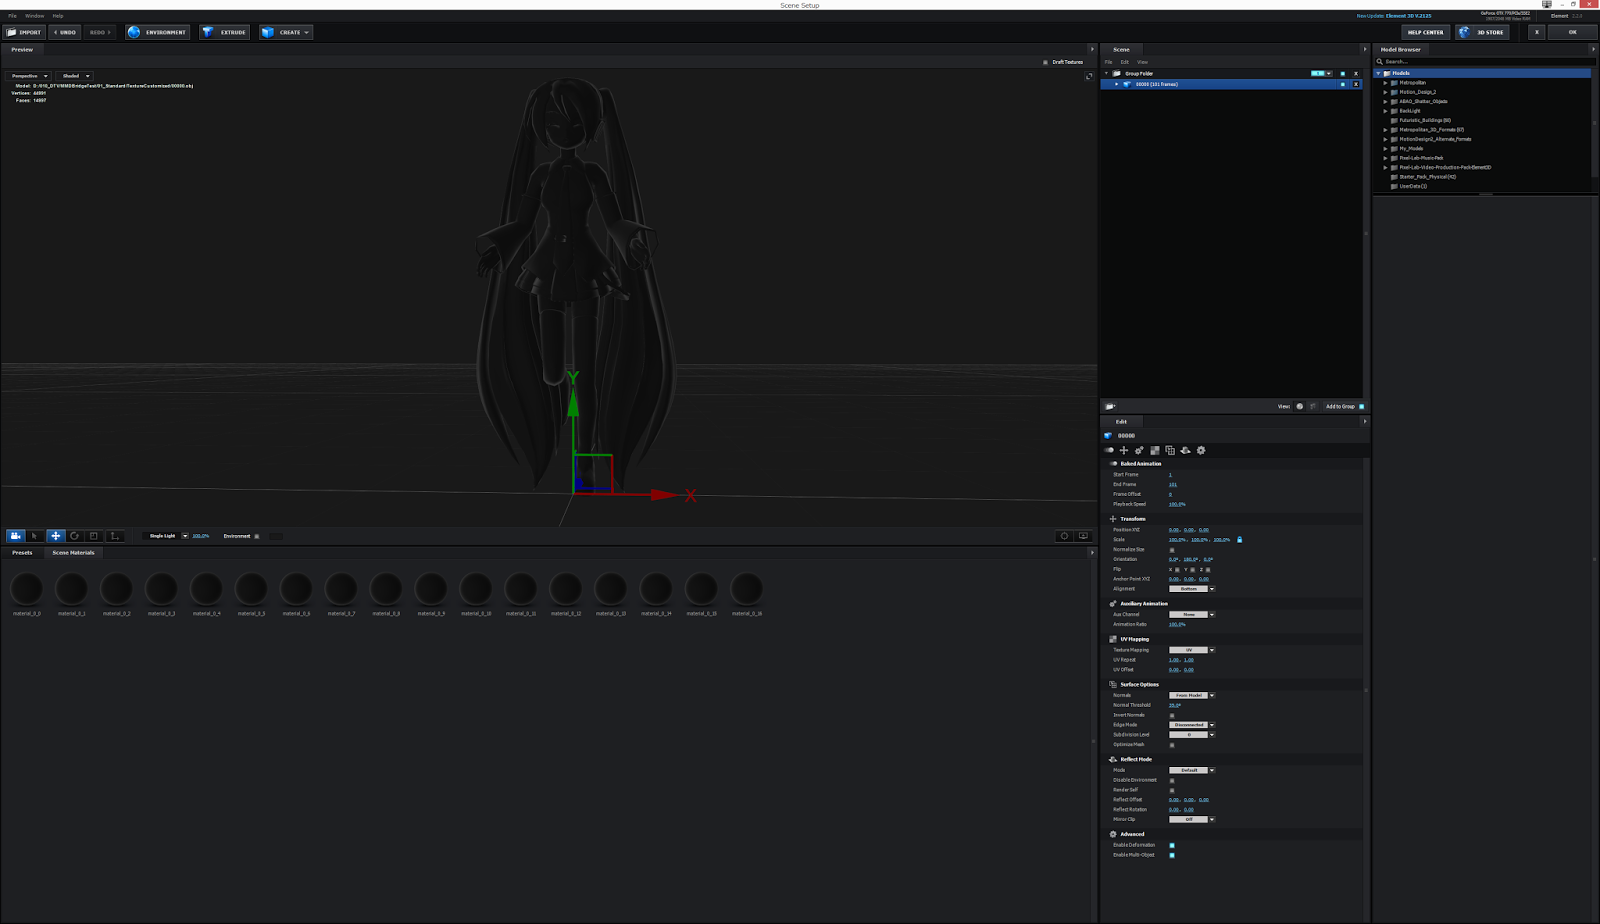Click the View sphere icon below Scene list
1600x924 pixels.
point(1300,406)
